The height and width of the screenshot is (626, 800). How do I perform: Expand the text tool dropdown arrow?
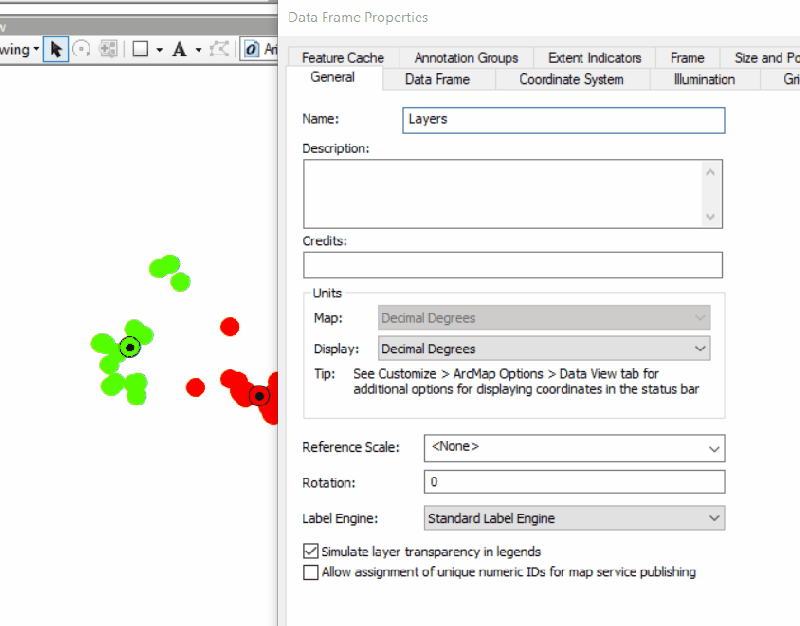[x=199, y=48]
